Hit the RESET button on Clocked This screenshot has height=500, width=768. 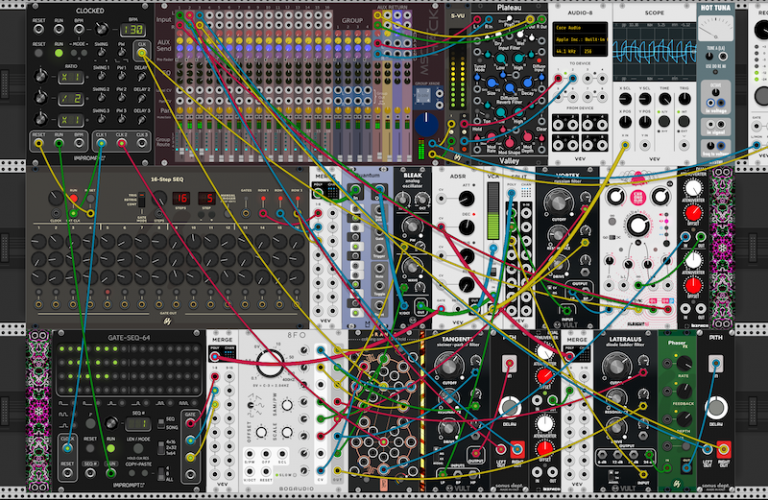pyautogui.click(x=39, y=52)
